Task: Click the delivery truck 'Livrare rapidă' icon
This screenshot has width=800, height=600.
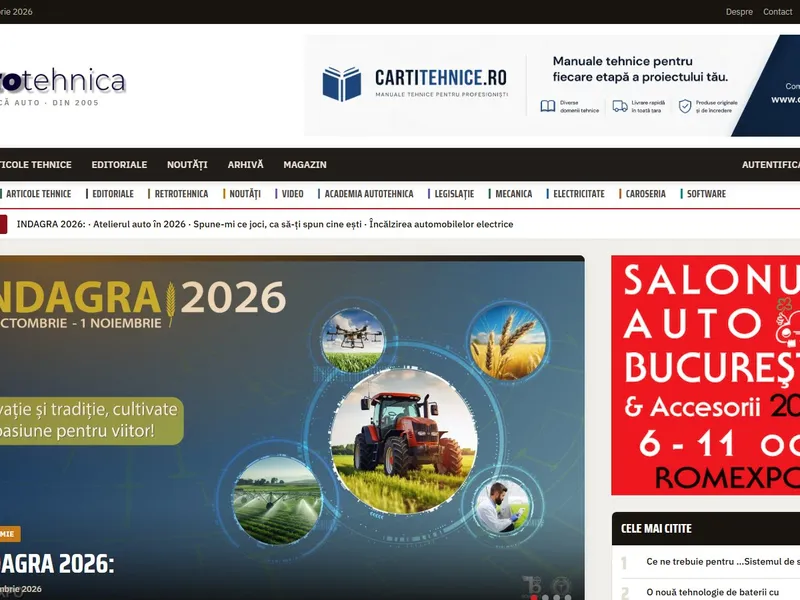Action: pyautogui.click(x=620, y=106)
